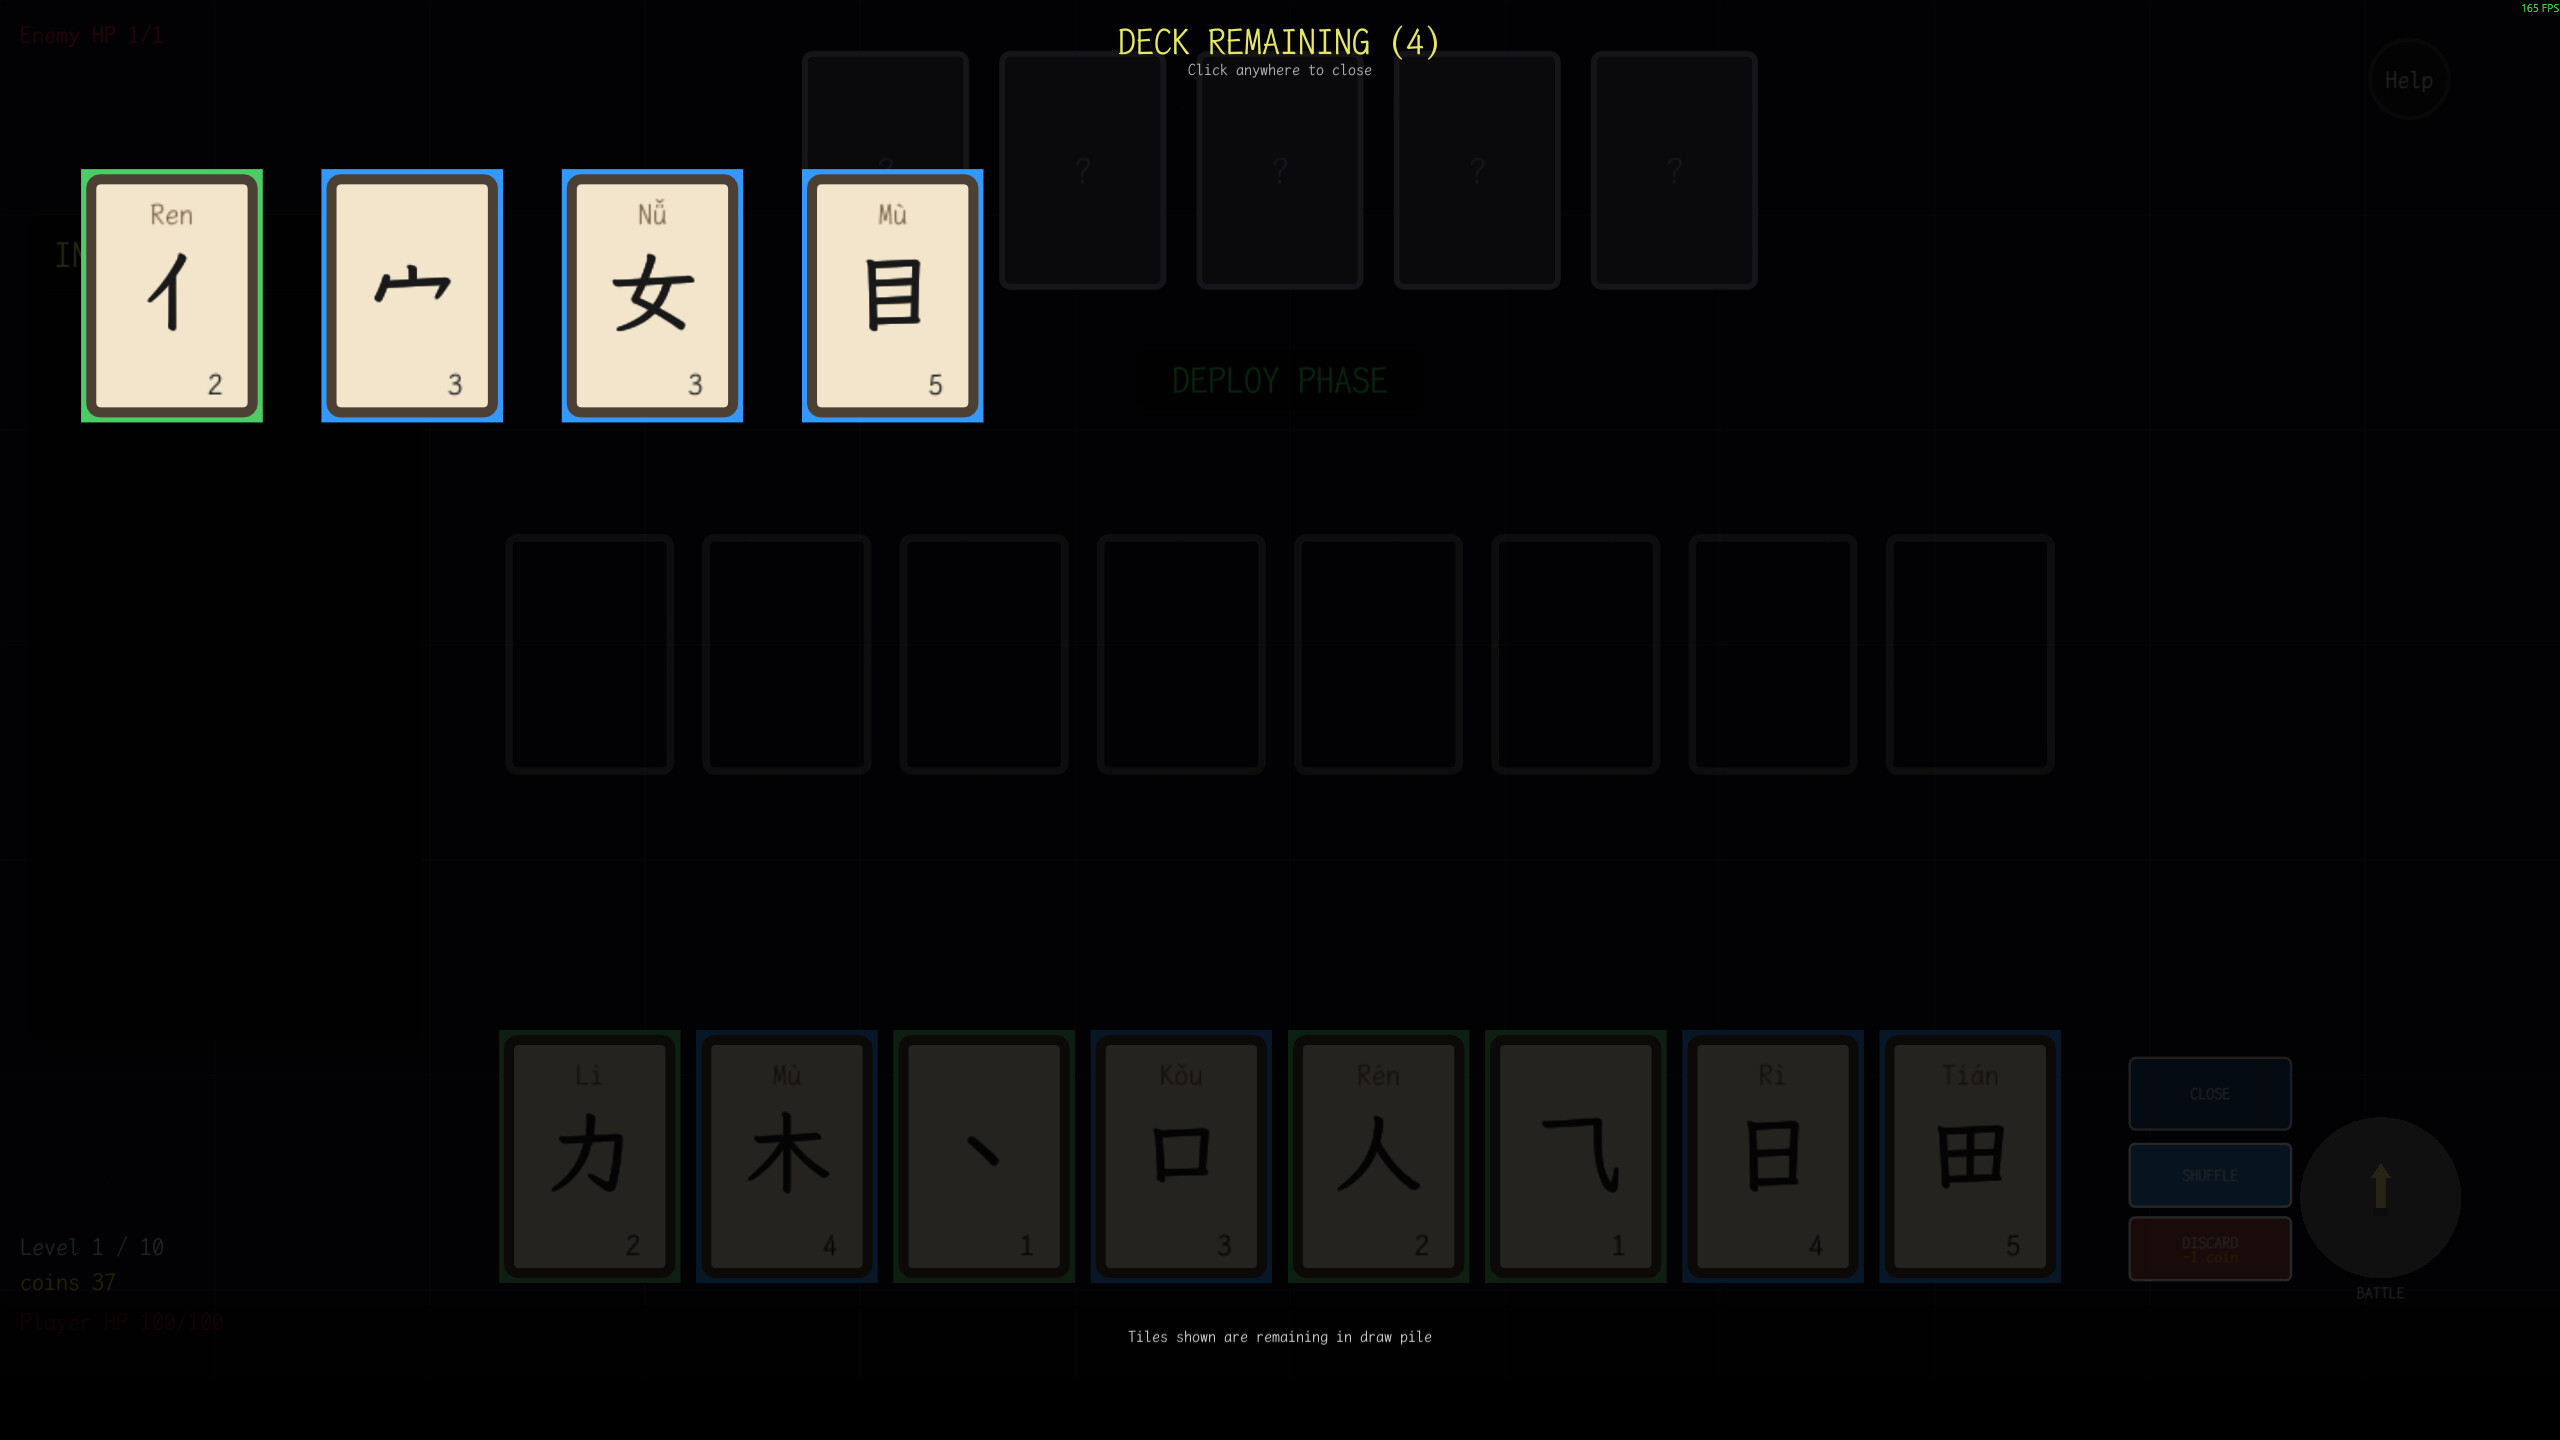This screenshot has width=2560, height=1440.
Task: Click the Rén person tile worth 2
Action: (x=1379, y=1160)
